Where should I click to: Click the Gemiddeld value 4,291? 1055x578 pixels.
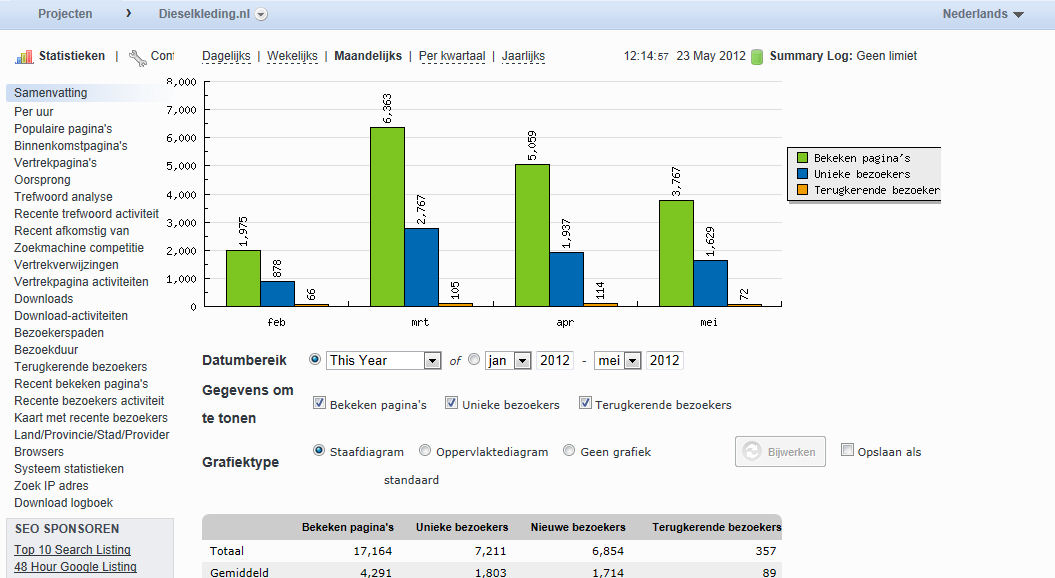(376, 573)
